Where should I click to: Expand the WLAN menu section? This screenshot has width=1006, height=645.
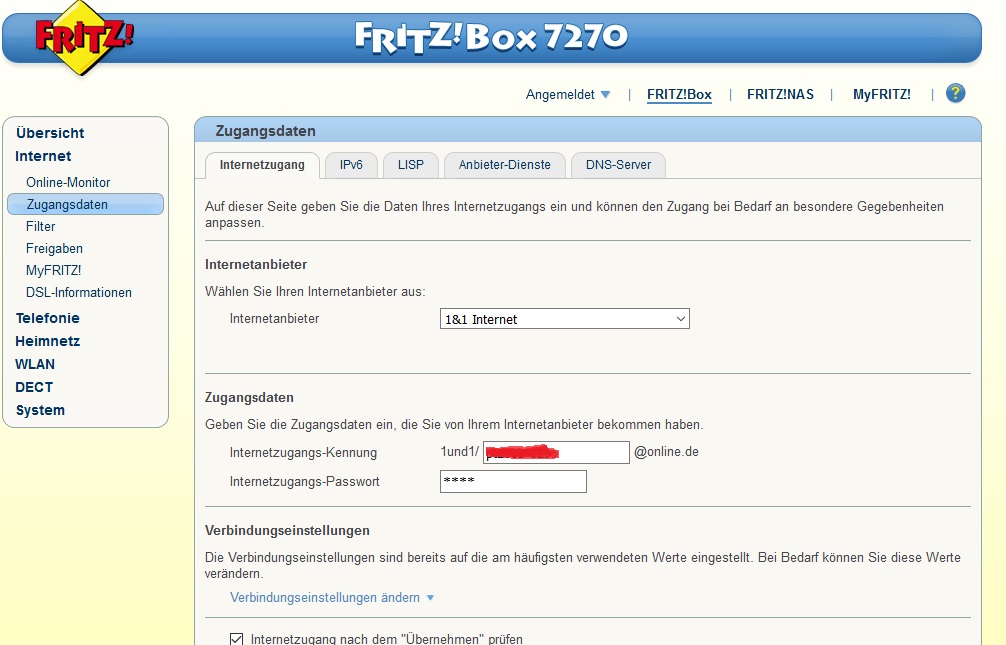click(35, 364)
